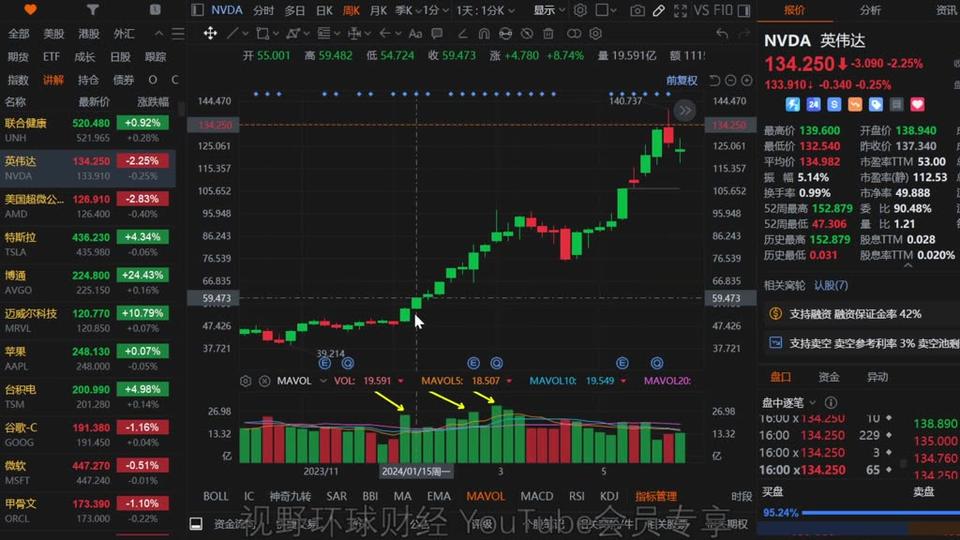960x540 pixels.
Task: Collapse the watchlist categories with the up chevron
Action: (x=159, y=34)
